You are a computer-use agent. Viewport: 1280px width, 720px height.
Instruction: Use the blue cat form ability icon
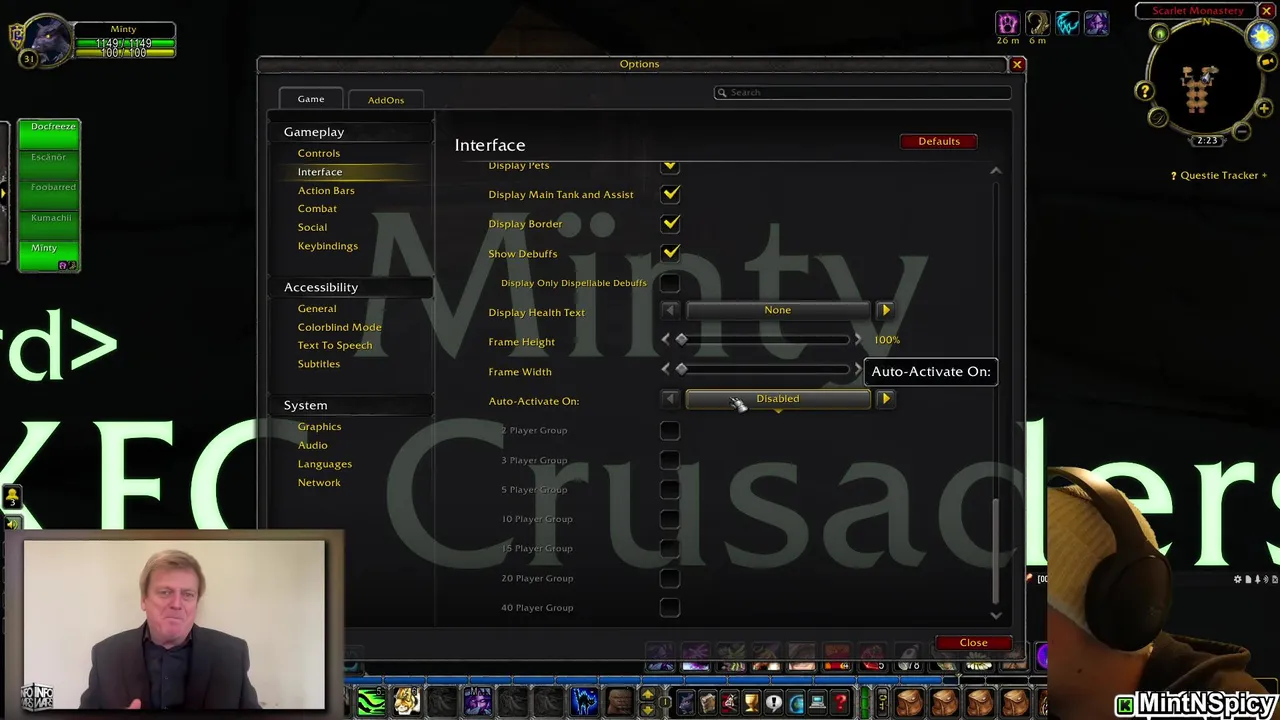click(583, 702)
